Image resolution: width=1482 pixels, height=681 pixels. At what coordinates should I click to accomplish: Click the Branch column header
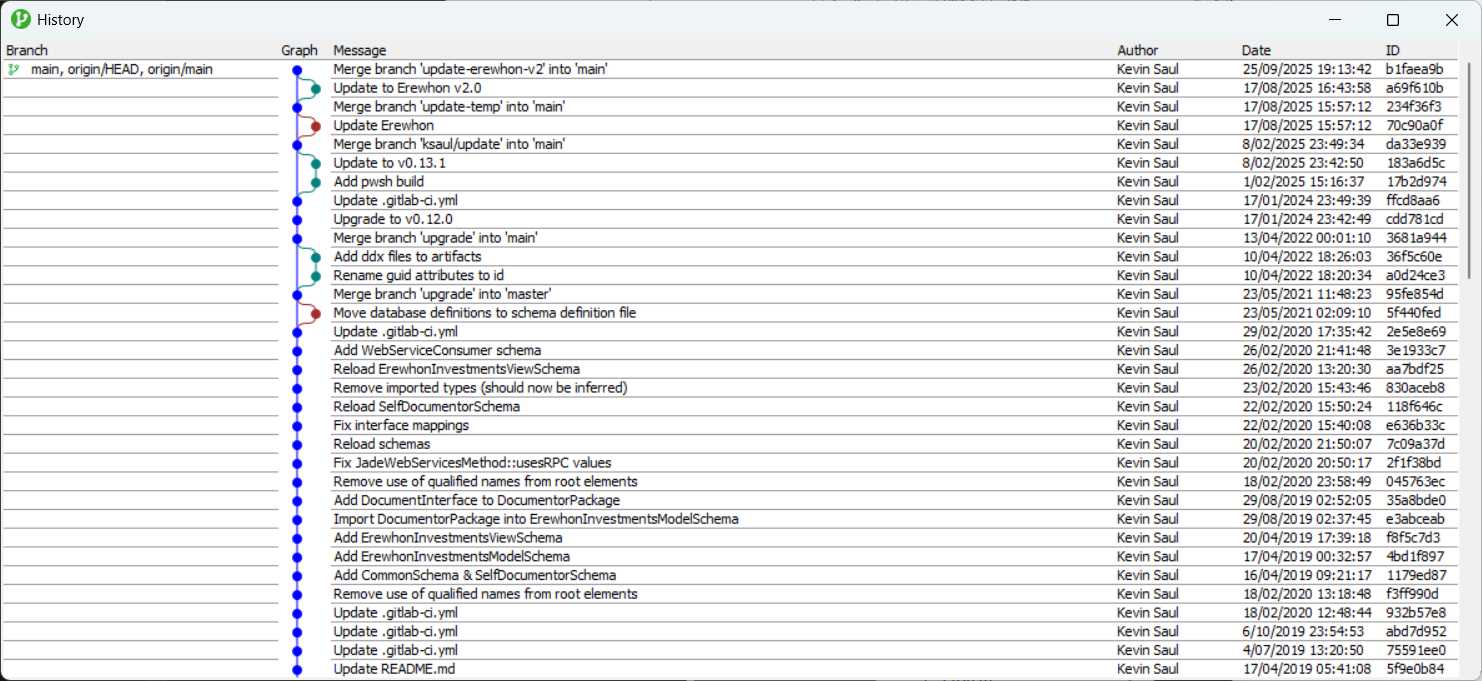pos(27,50)
